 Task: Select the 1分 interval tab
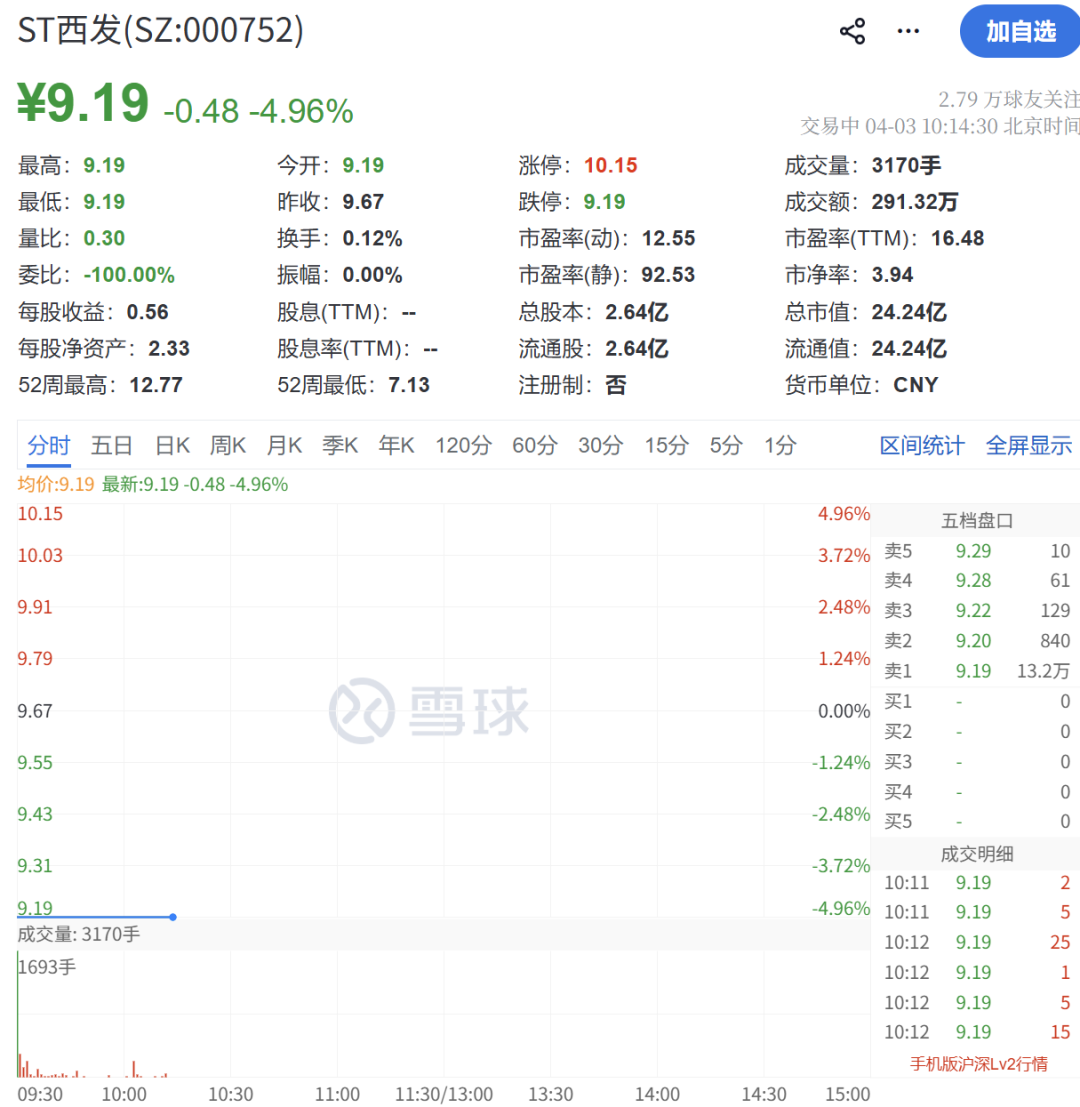[779, 445]
